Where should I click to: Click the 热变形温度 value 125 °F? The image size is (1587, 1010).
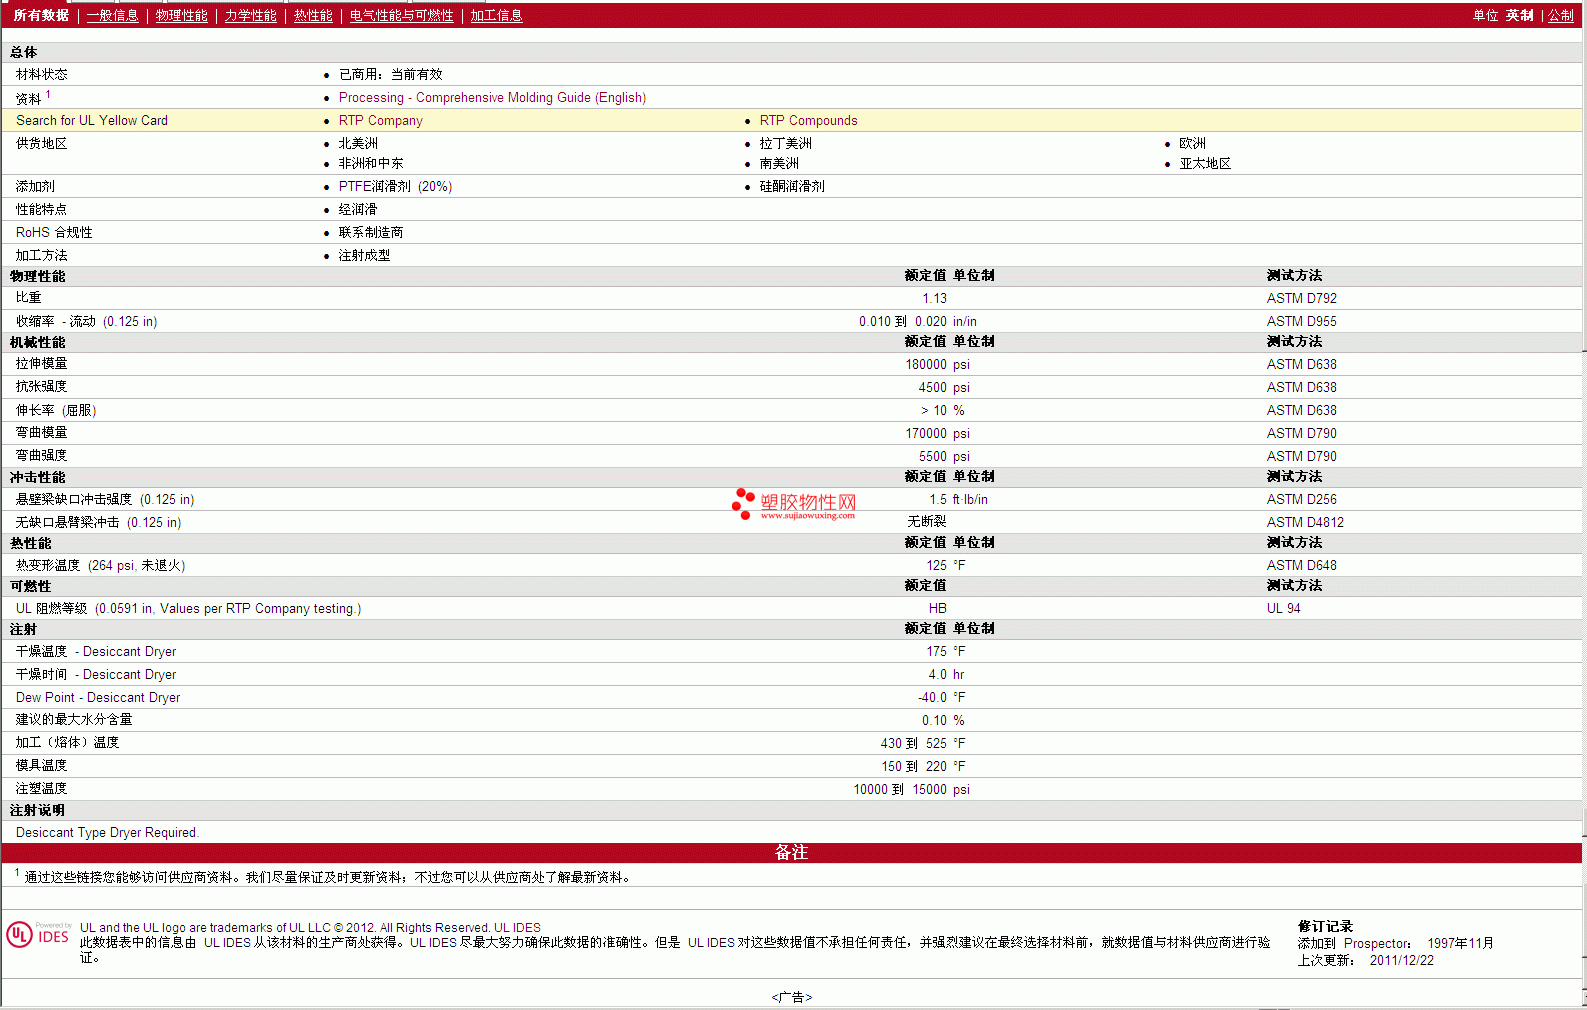(945, 565)
